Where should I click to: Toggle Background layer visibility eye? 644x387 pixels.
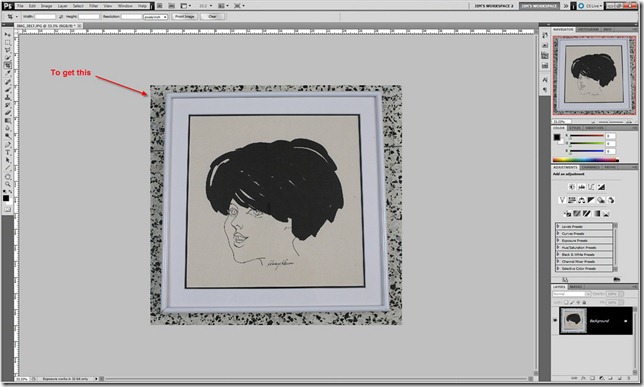click(x=555, y=321)
